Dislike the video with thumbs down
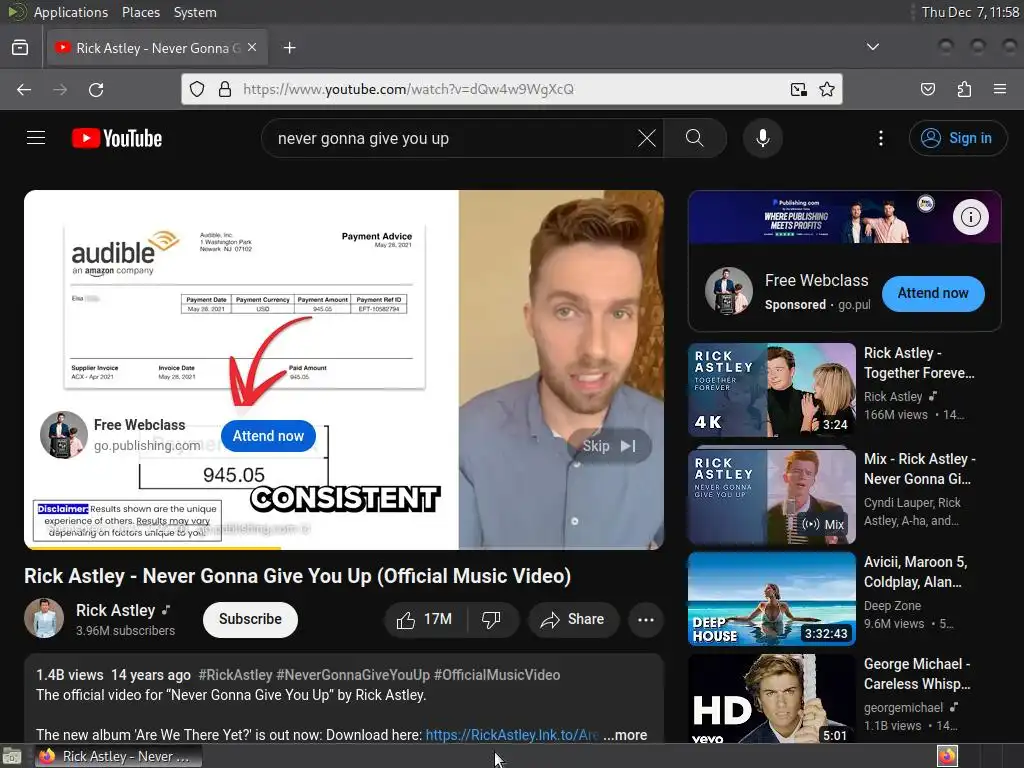Image resolution: width=1024 pixels, height=768 pixels. click(x=491, y=619)
